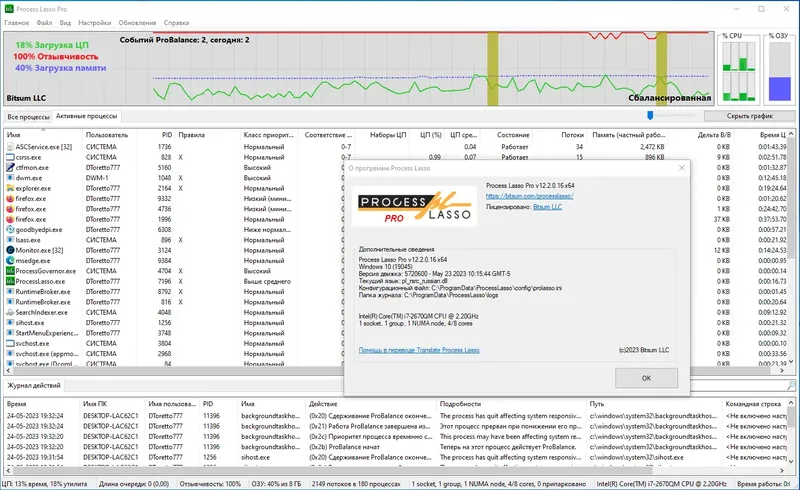Close the О программе Process Lasso dialog
This screenshot has width=800, height=490.
(x=681, y=167)
